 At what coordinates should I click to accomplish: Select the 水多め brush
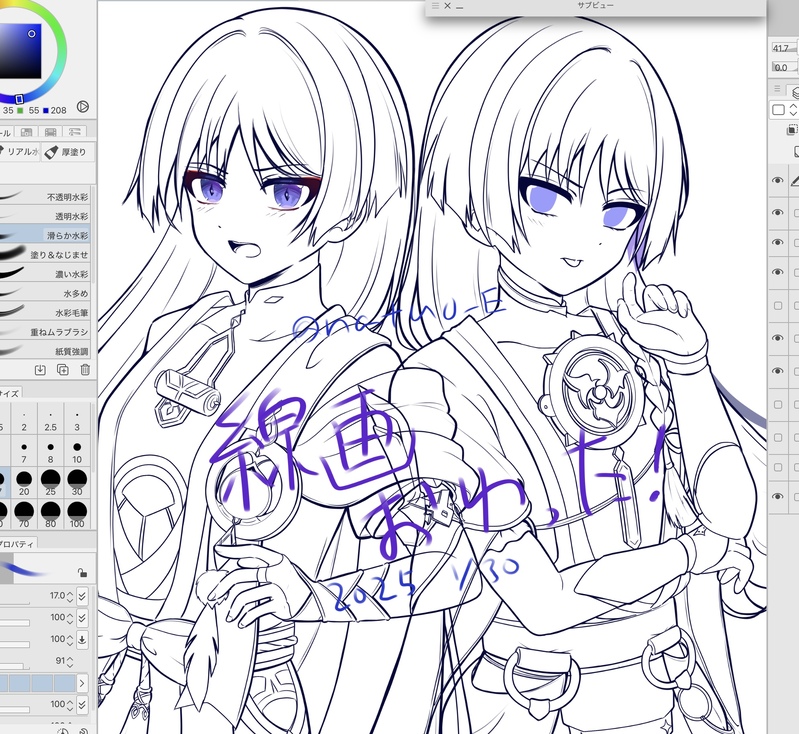pyautogui.click(x=45, y=294)
